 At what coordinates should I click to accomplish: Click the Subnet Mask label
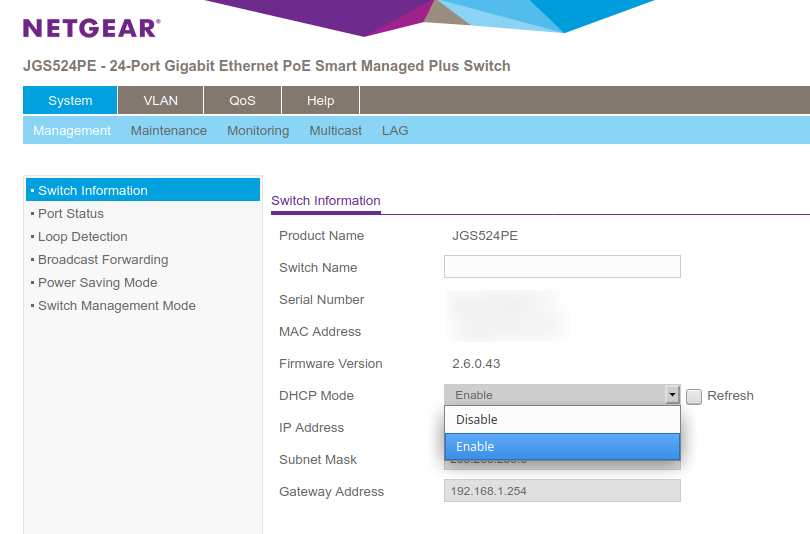318,460
